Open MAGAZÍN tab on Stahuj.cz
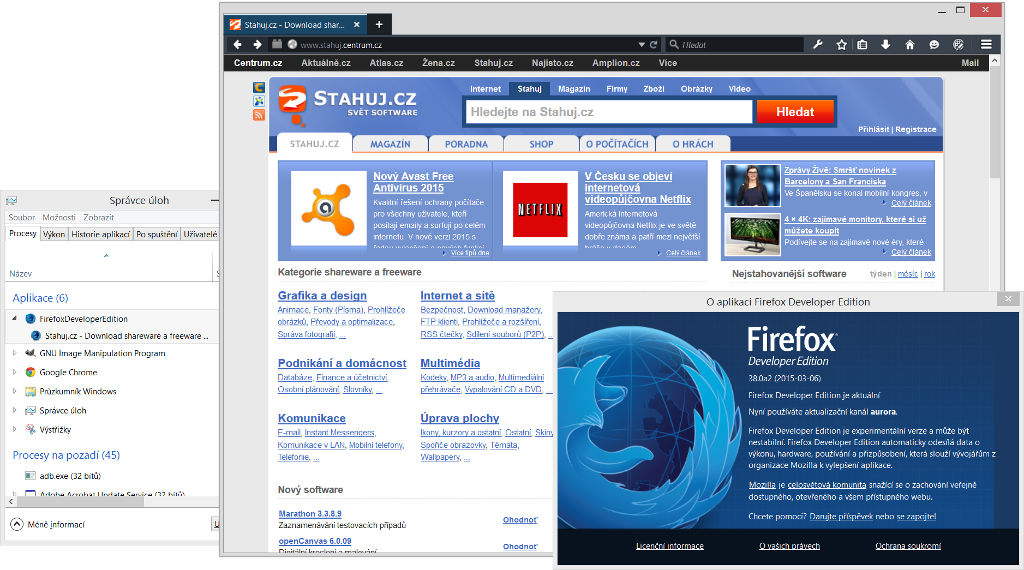 coord(391,144)
